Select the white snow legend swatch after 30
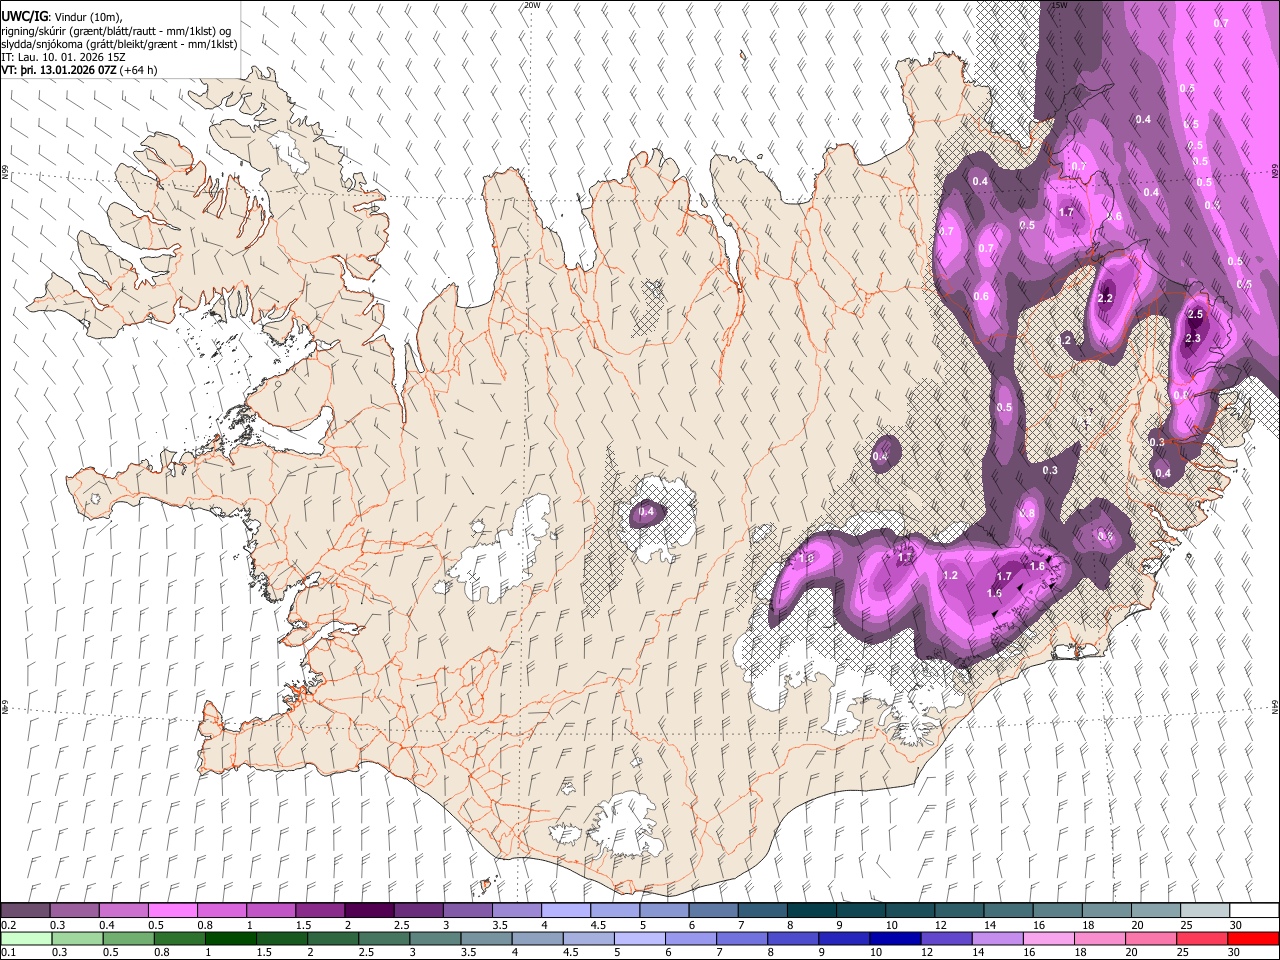 tap(1255, 910)
